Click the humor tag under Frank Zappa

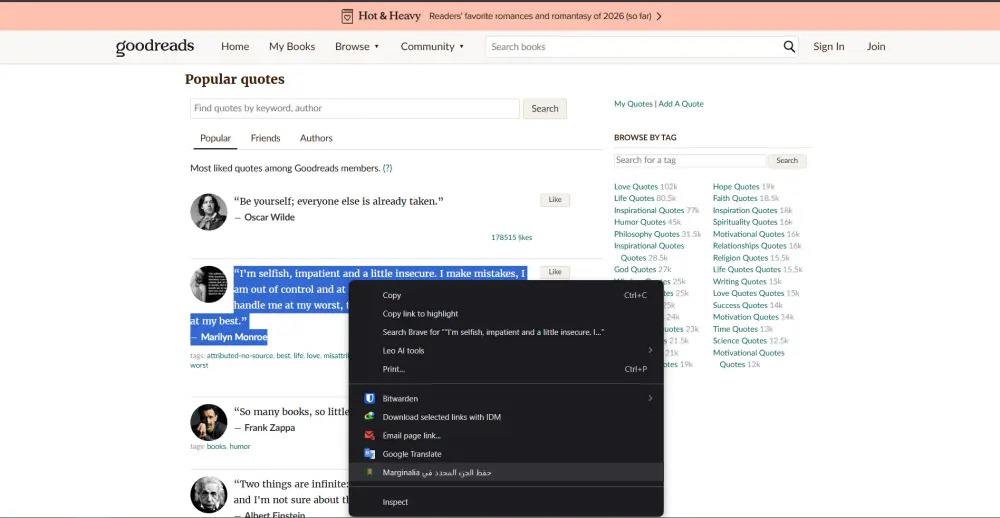point(240,447)
